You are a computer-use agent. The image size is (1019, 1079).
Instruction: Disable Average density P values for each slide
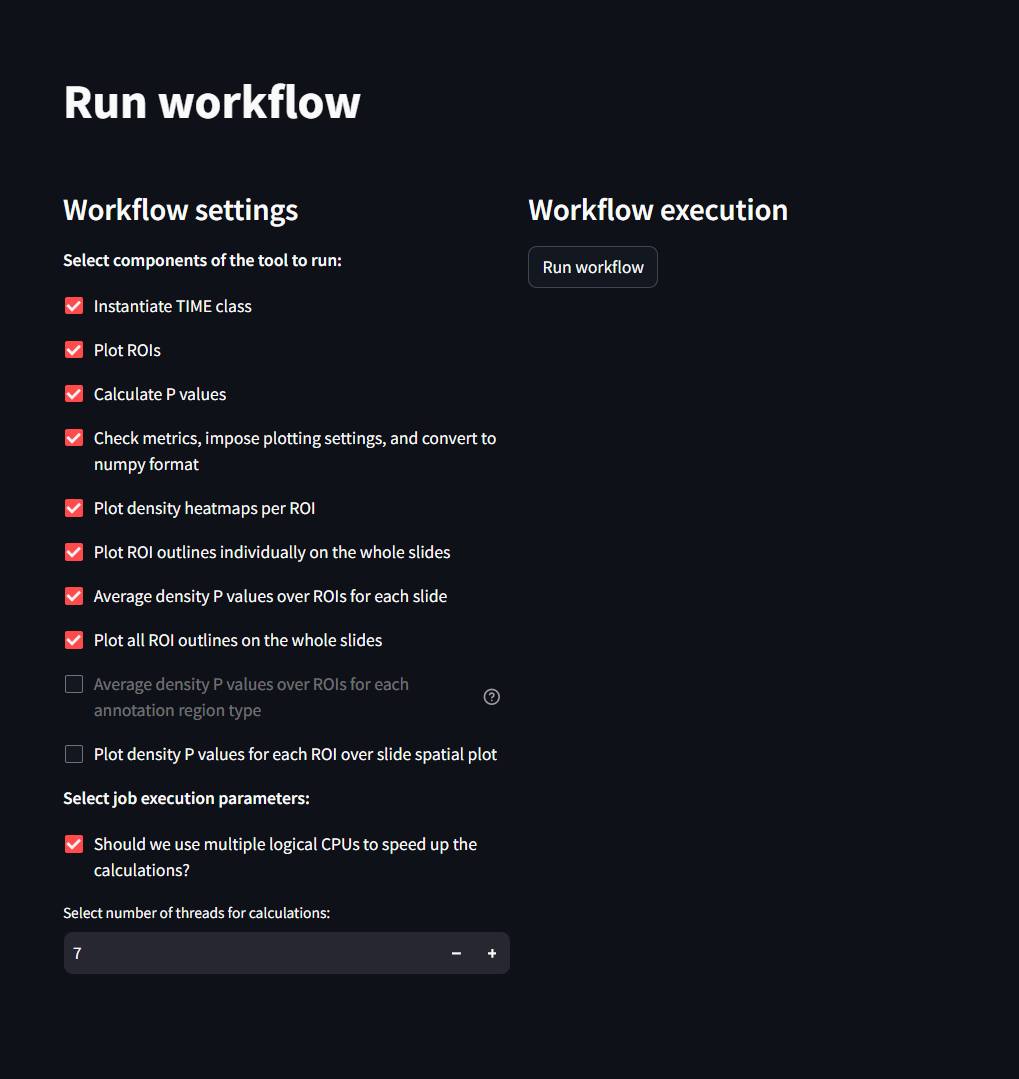pos(74,596)
